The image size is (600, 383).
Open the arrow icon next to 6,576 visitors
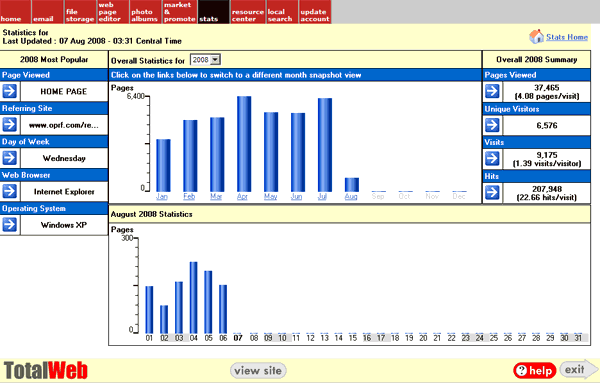click(x=492, y=125)
